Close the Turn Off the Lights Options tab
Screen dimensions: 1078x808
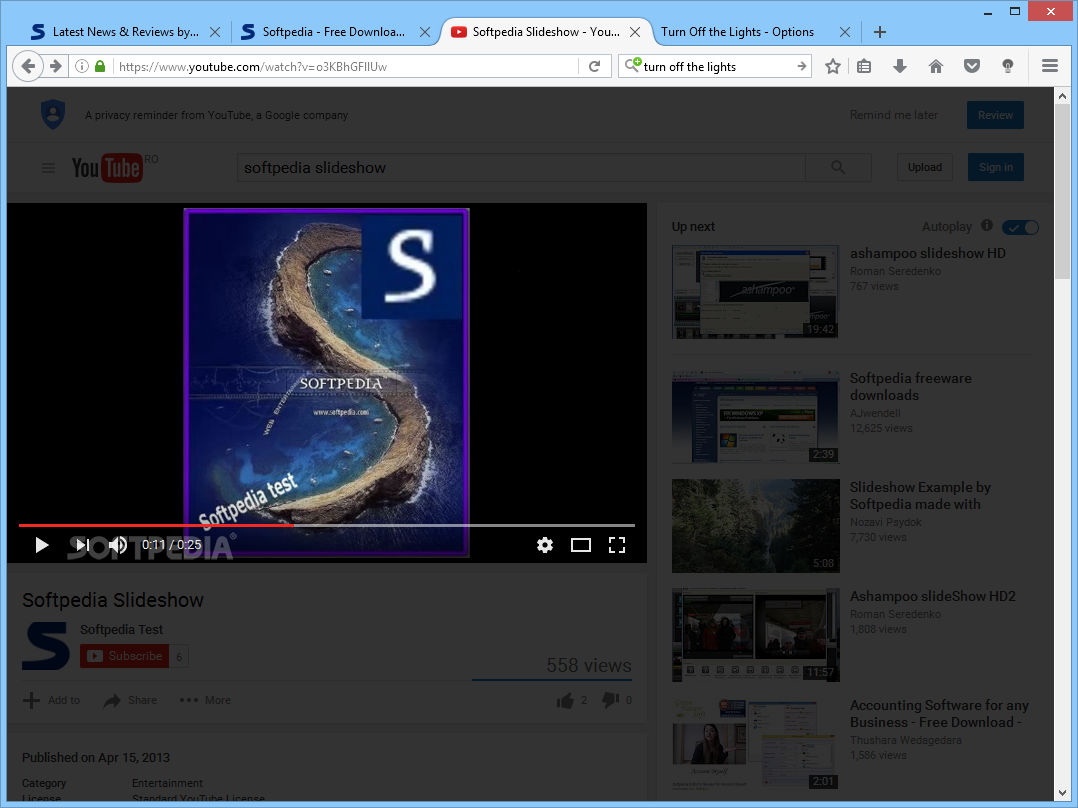[x=845, y=32]
